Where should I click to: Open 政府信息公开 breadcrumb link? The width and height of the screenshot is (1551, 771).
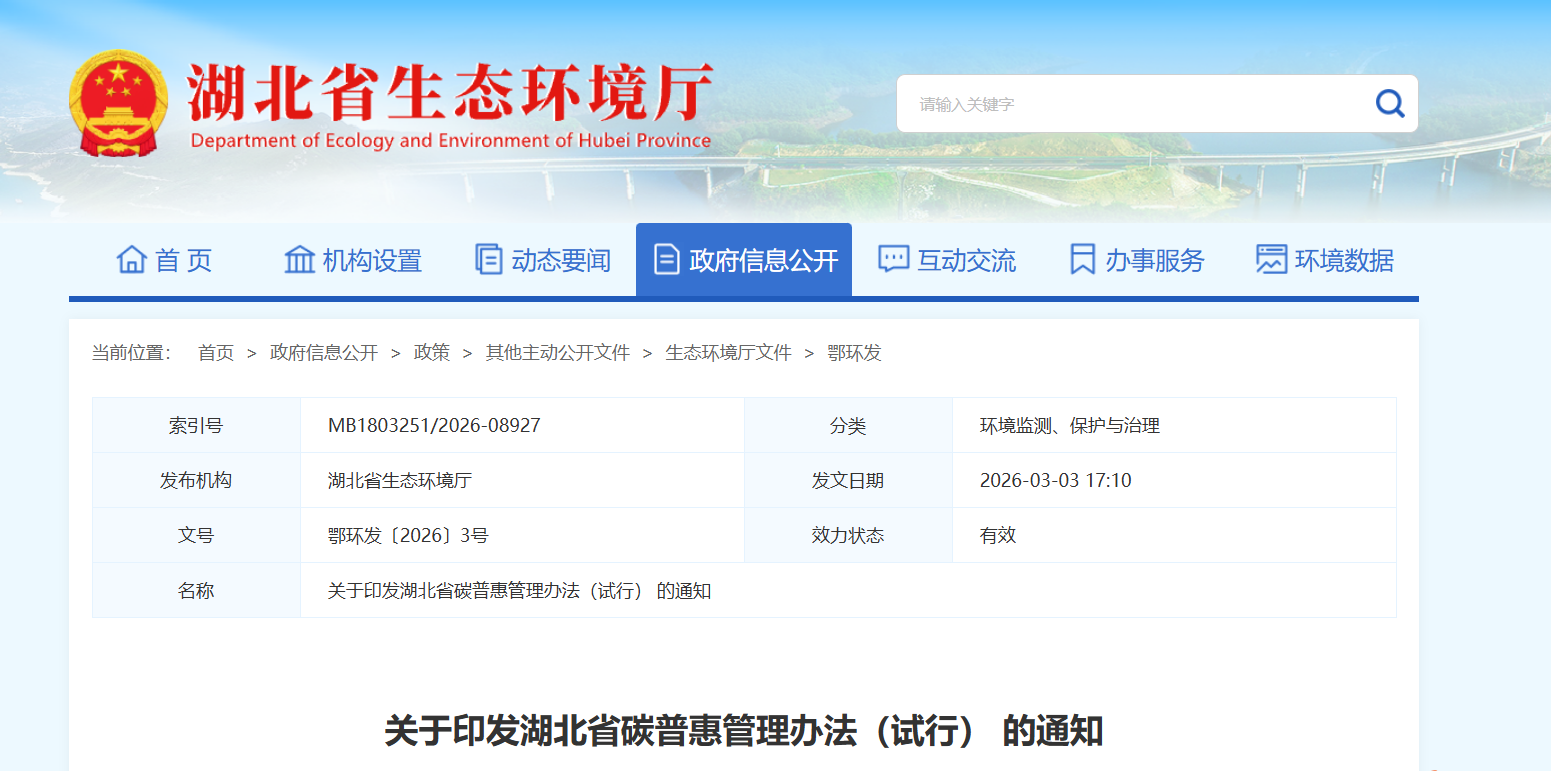point(324,353)
